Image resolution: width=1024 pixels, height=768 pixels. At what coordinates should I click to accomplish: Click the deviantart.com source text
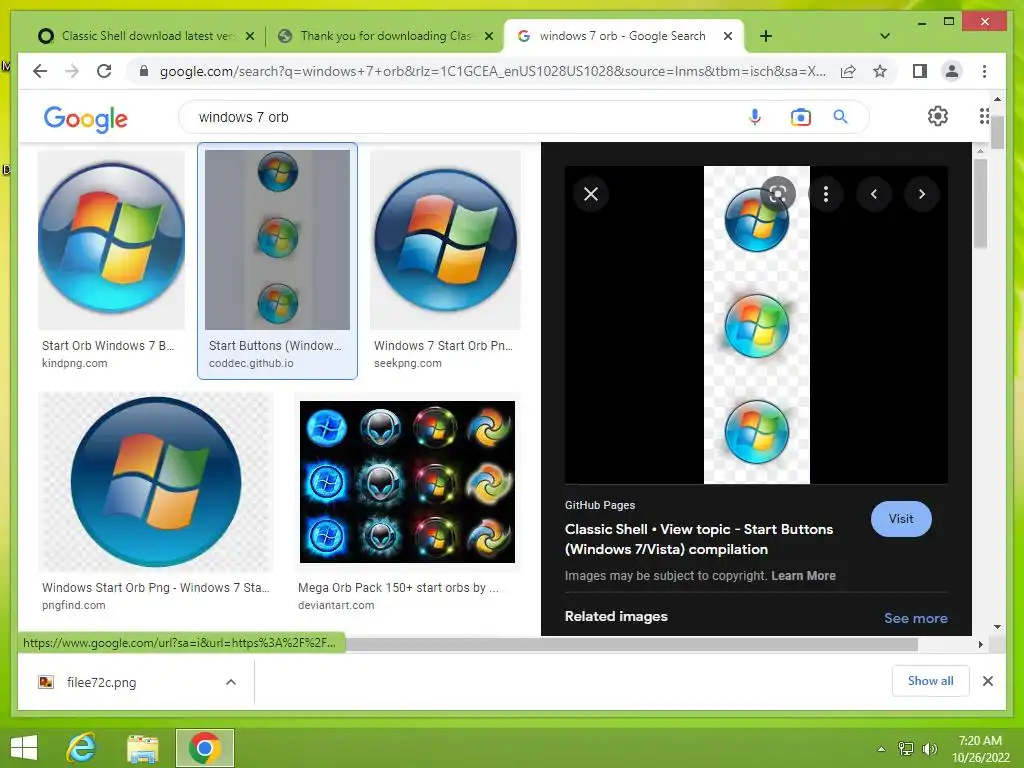[x=336, y=605]
